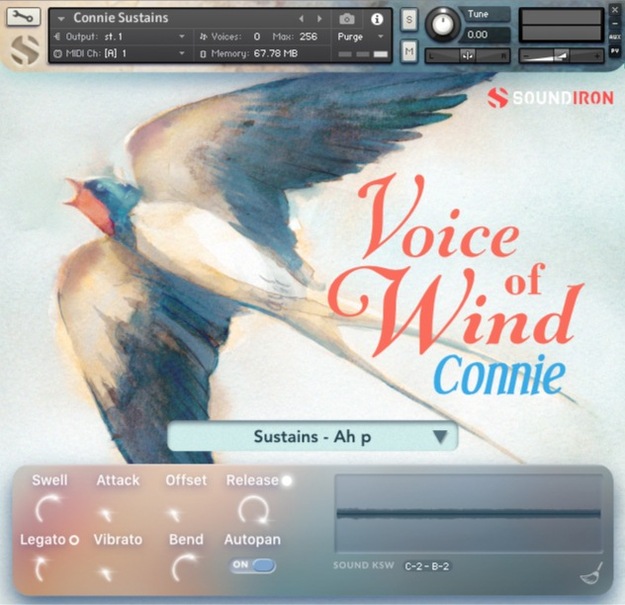This screenshot has width=625, height=605.
Task: Open the Output st. 1 dropdown
Action: 120,37
